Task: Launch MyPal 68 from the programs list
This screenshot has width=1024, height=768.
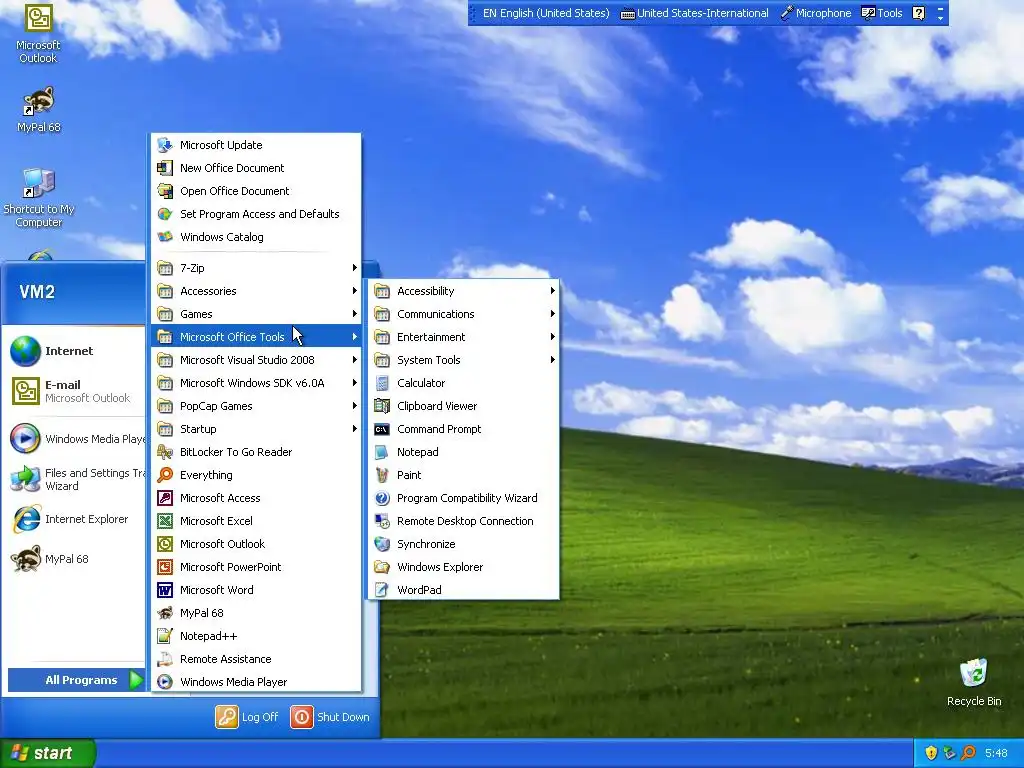Action: 255,613
